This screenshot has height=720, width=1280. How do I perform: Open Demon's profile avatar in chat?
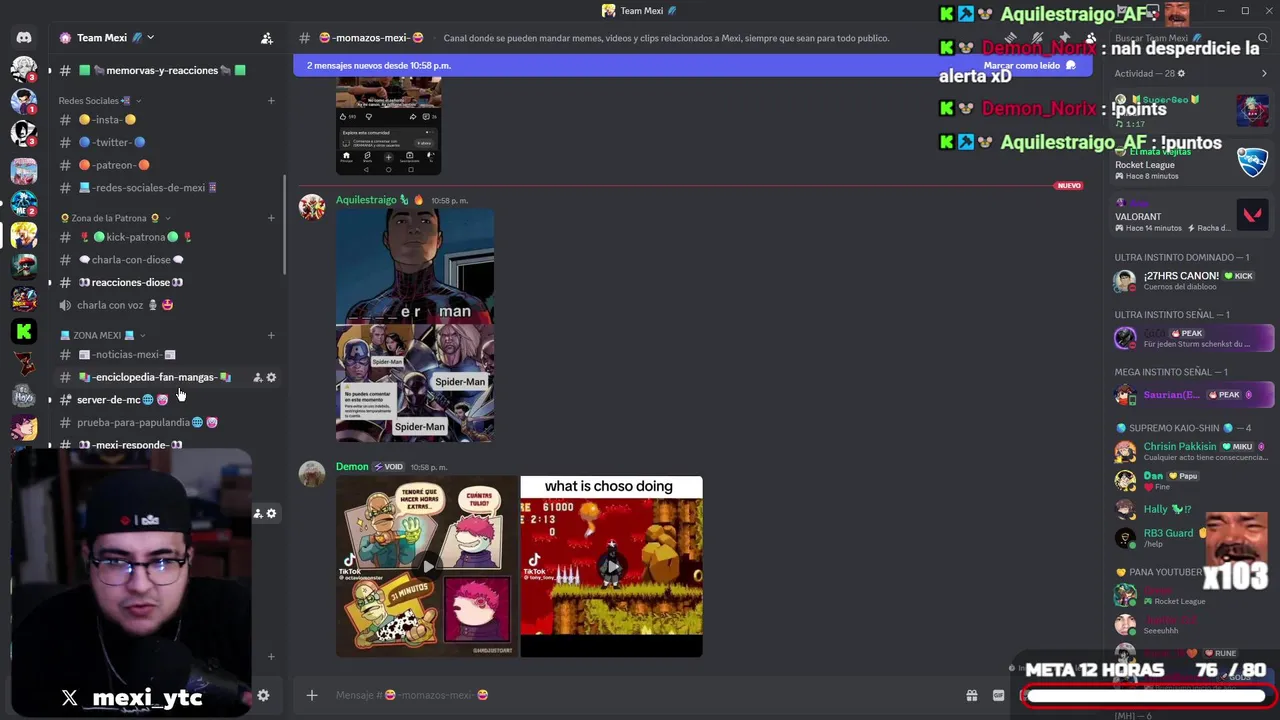point(312,474)
